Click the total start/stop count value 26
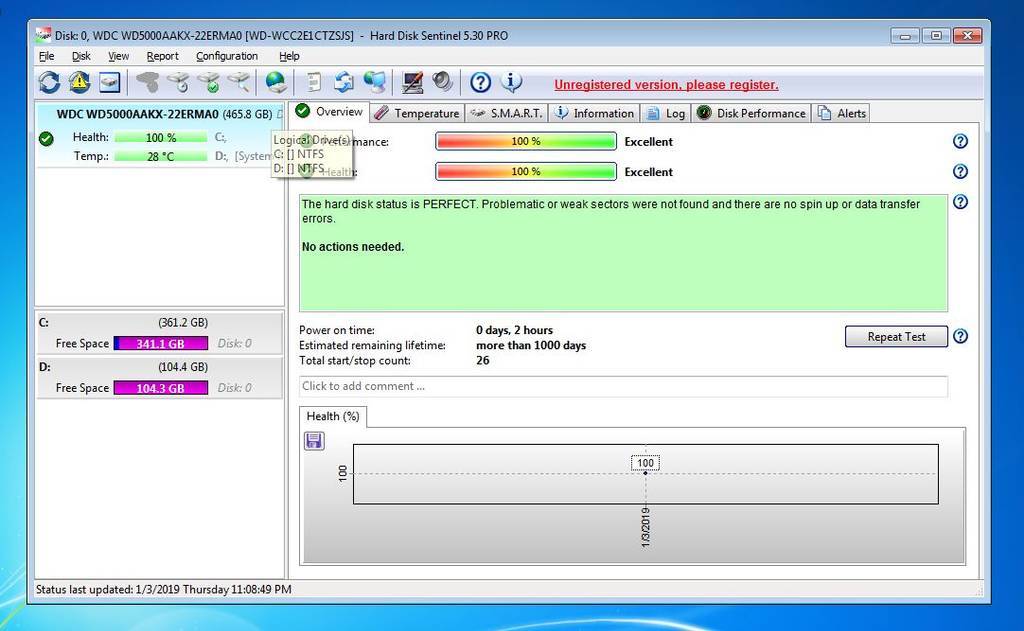The width and height of the screenshot is (1024, 631). [x=483, y=361]
